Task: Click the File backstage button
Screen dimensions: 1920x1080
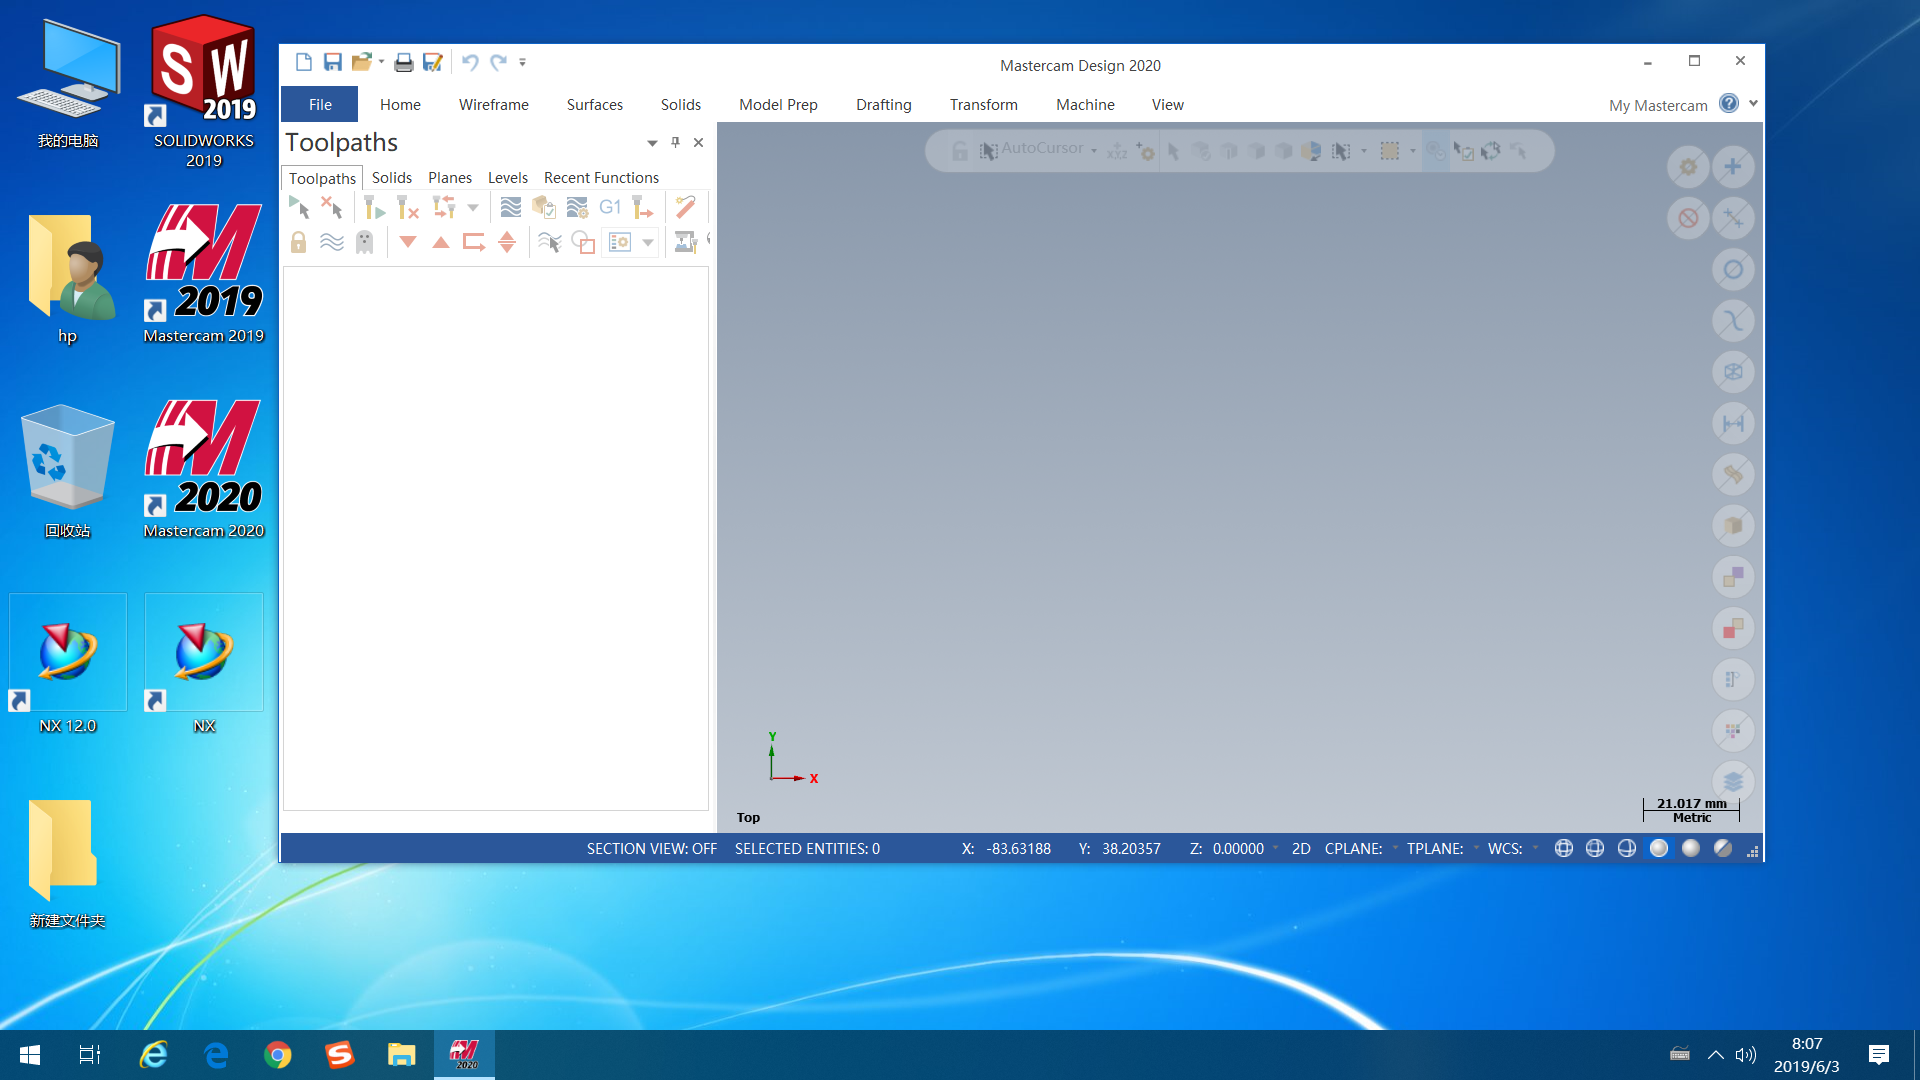Action: pos(320,105)
